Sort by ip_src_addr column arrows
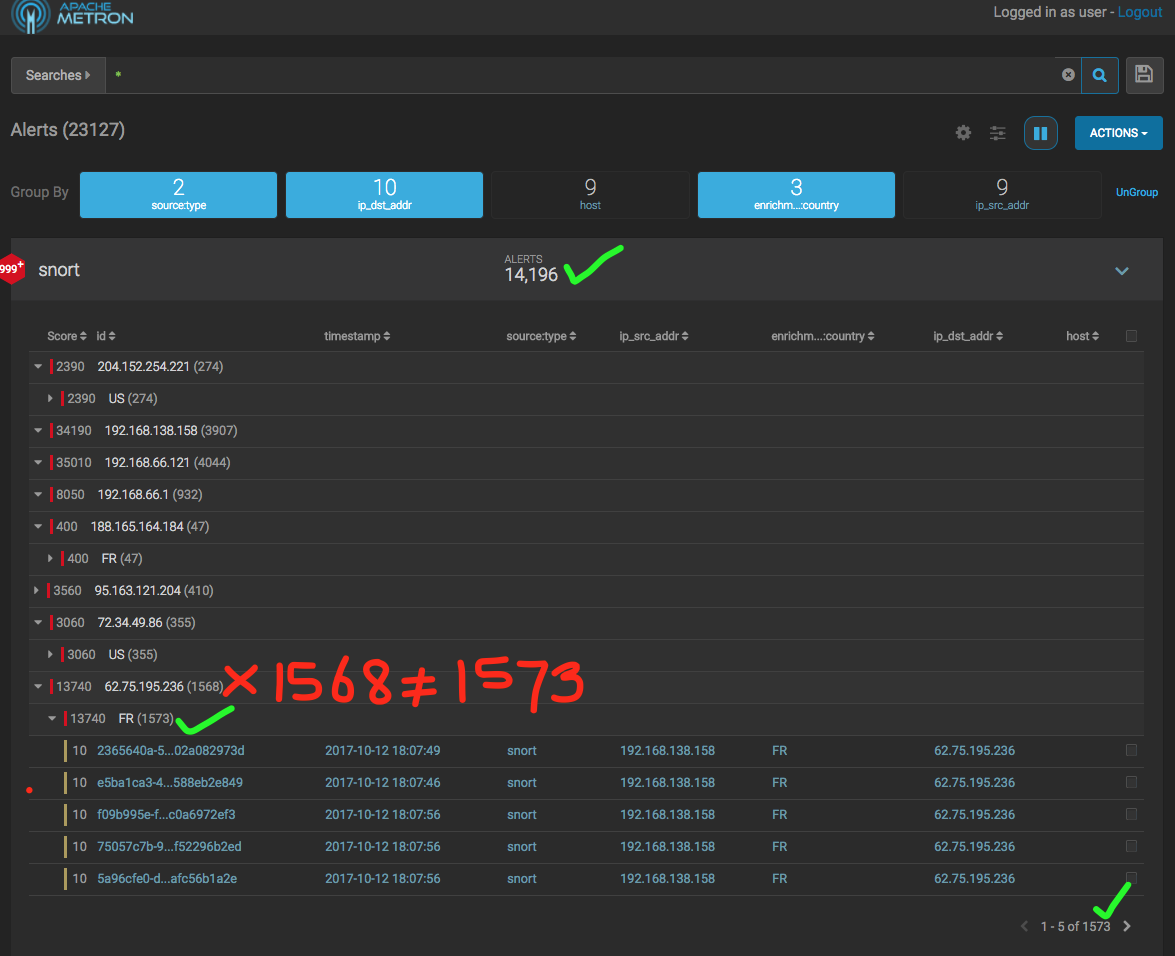Viewport: 1175px width, 956px height. click(685, 336)
